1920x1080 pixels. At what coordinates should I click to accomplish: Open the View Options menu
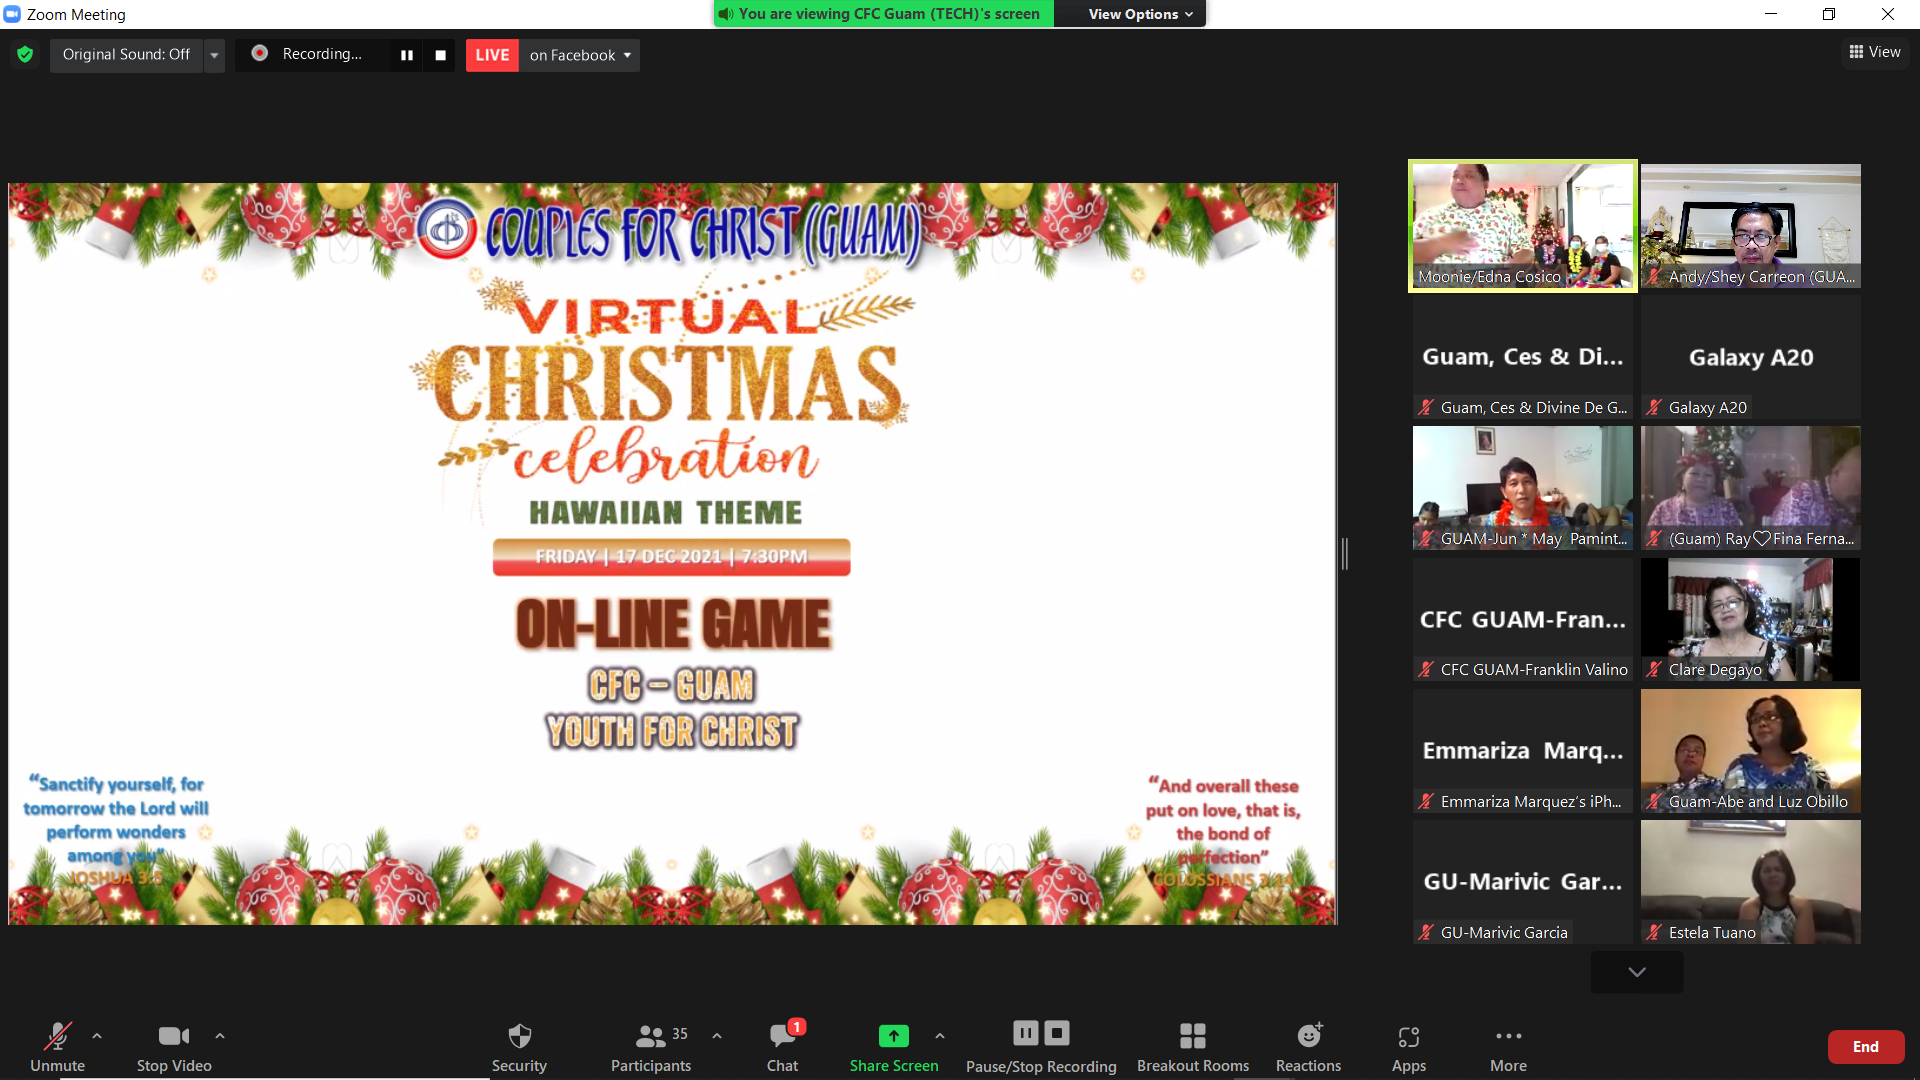click(x=1140, y=14)
